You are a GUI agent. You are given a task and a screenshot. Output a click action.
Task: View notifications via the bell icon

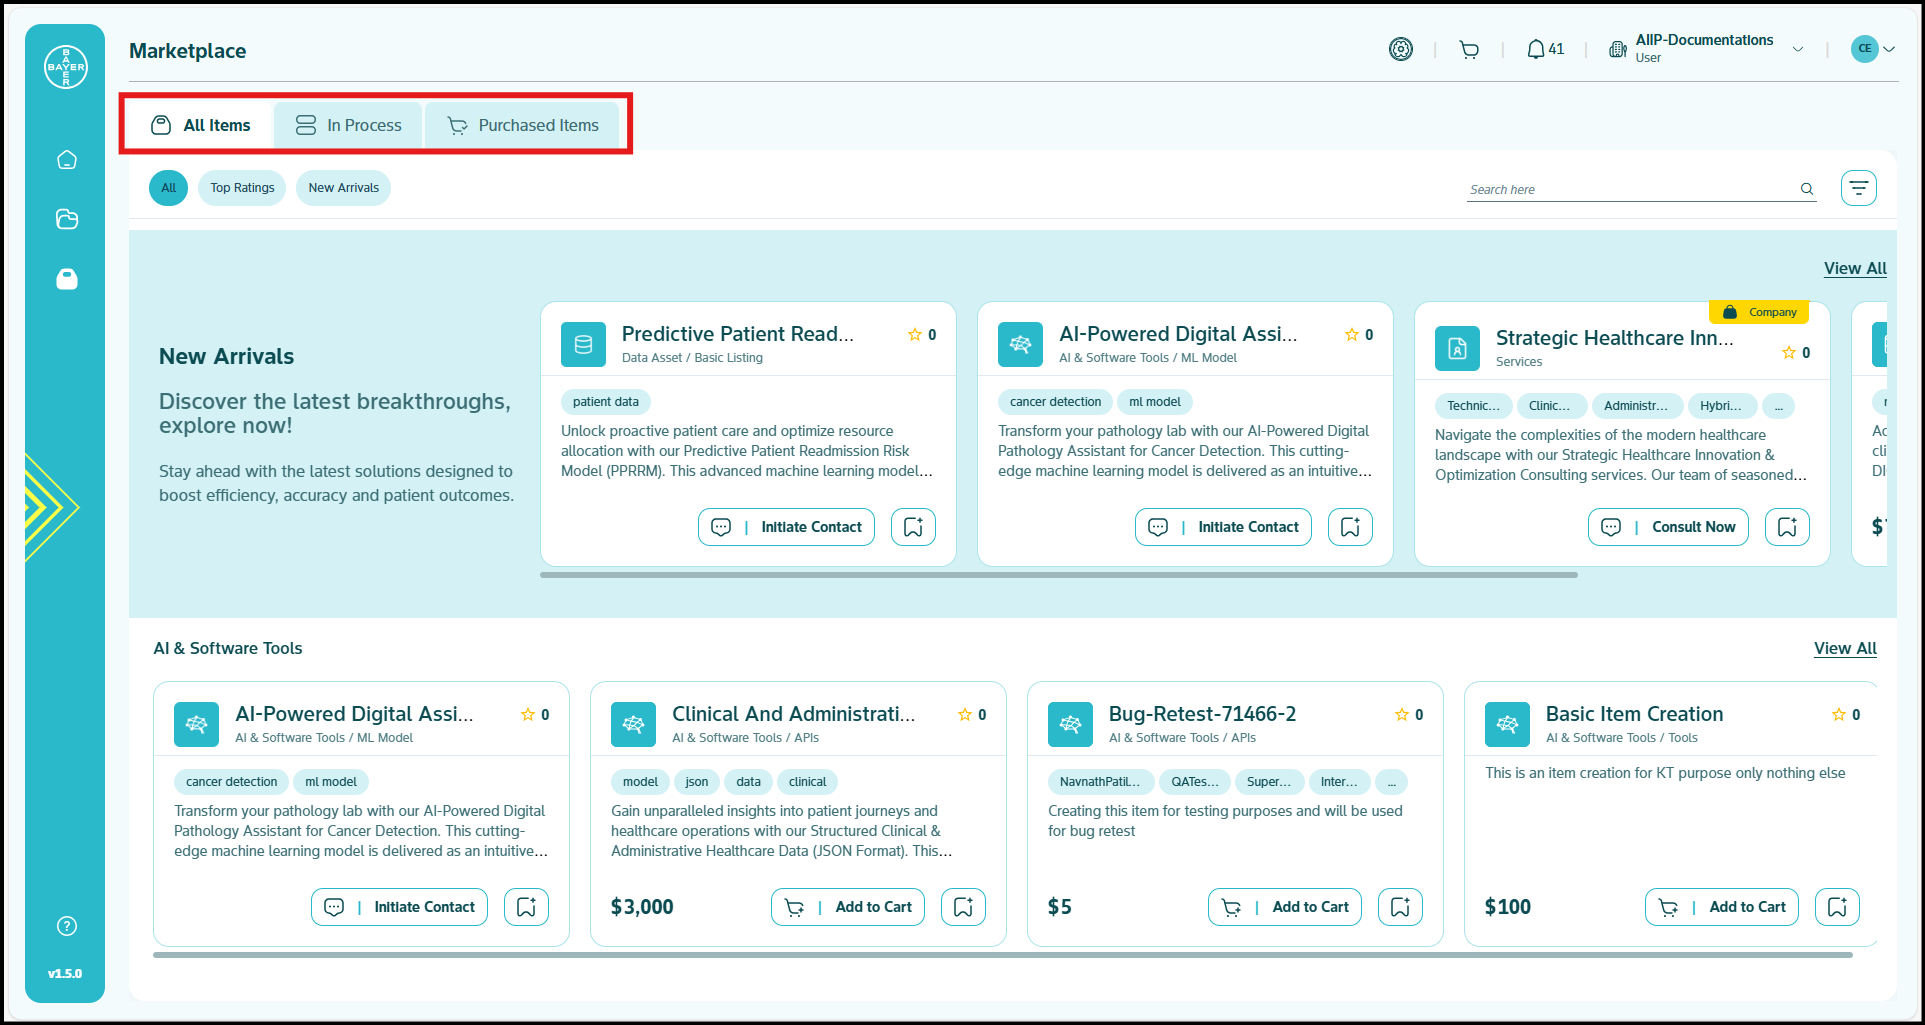click(1538, 48)
